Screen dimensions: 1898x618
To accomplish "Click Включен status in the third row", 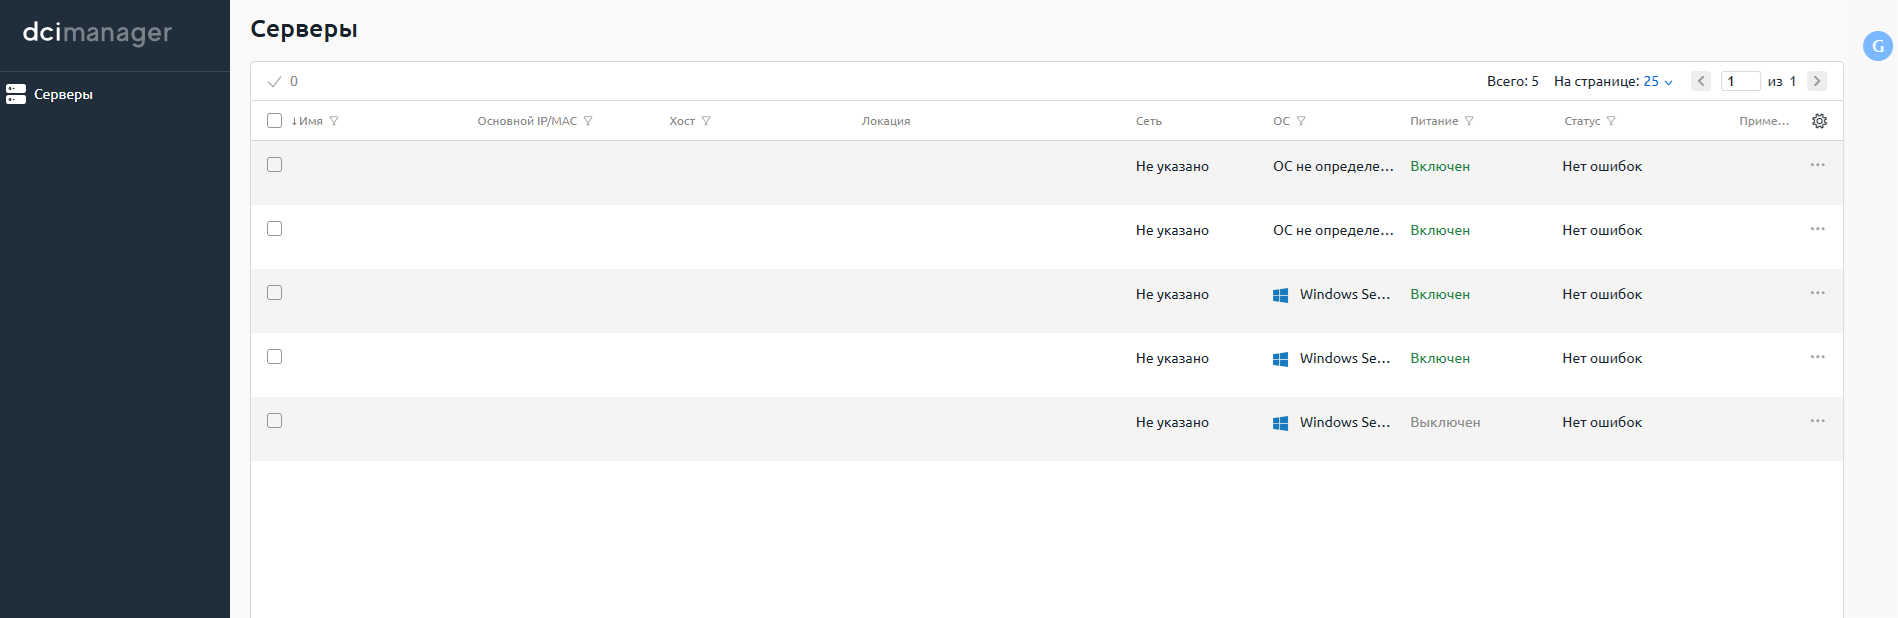I will pos(1440,295).
